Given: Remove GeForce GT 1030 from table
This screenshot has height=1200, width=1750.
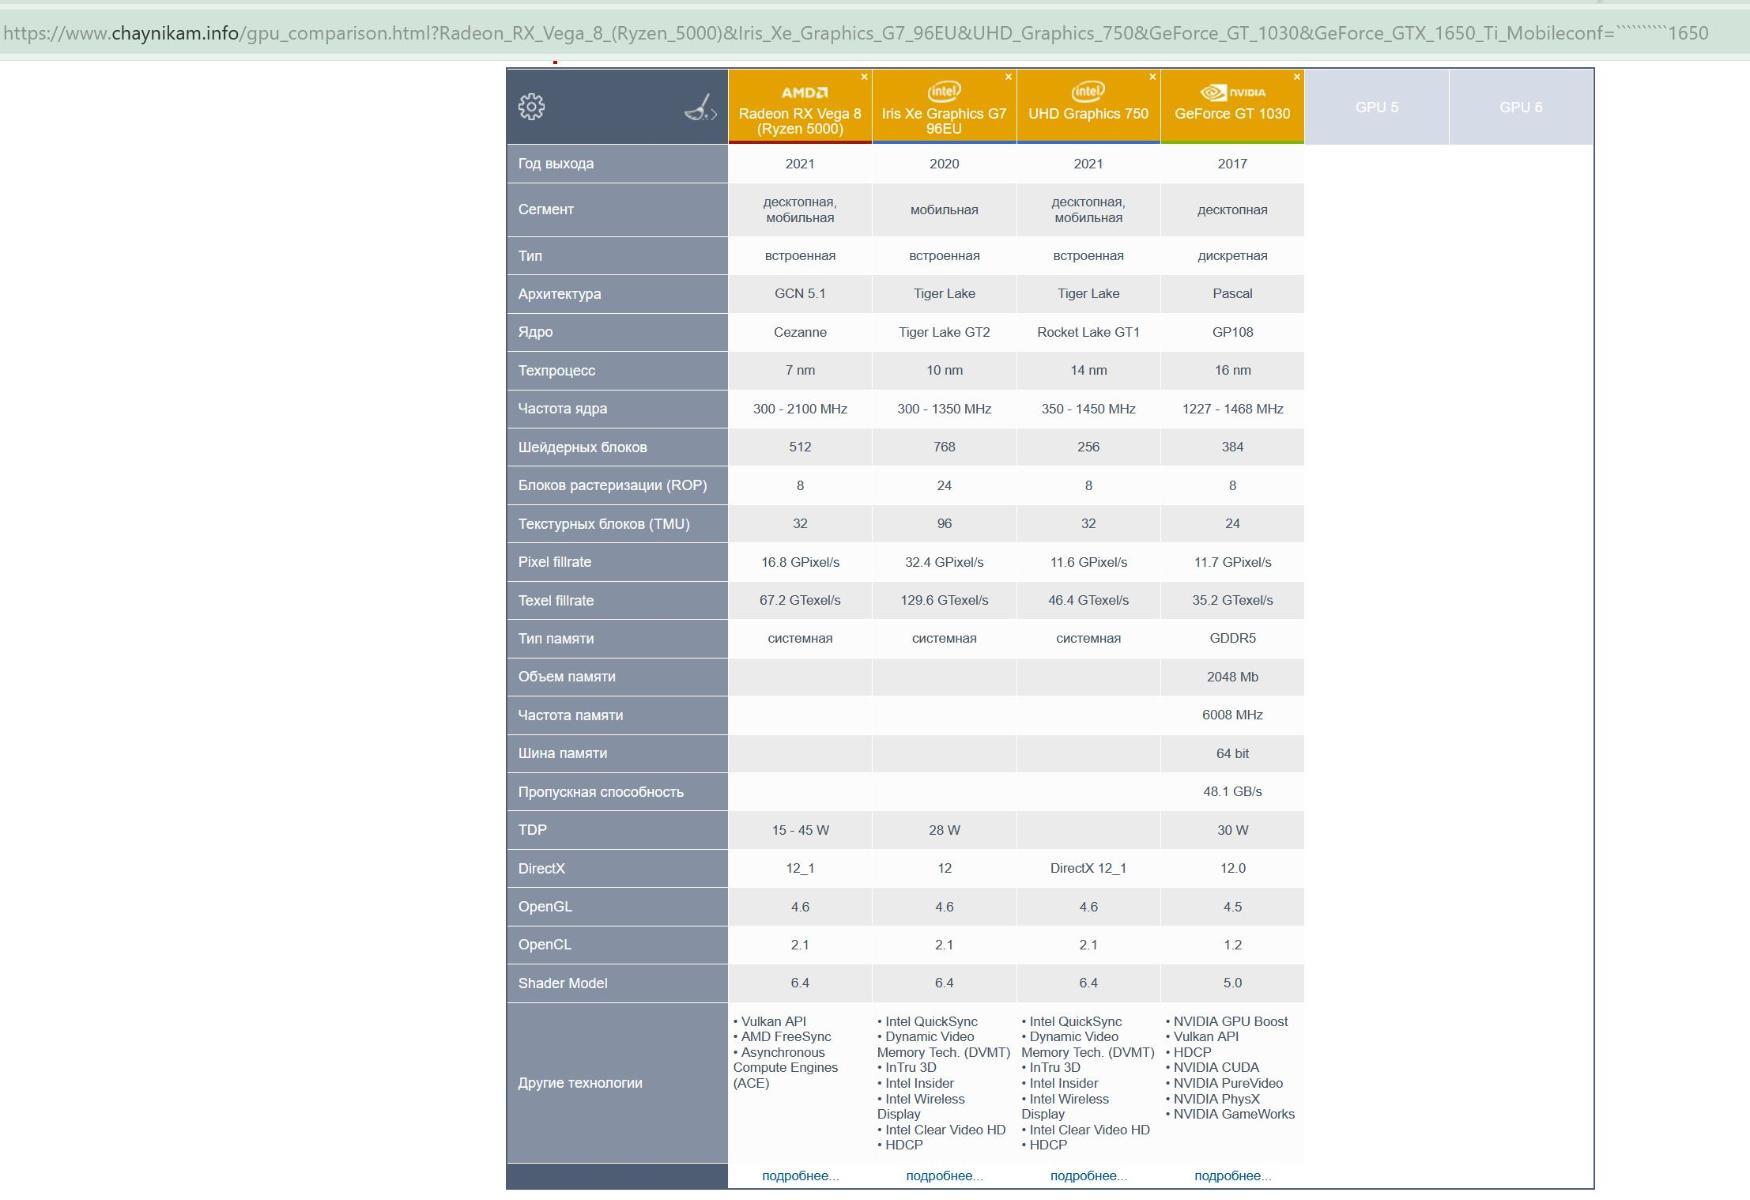Looking at the screenshot, I should [1297, 77].
